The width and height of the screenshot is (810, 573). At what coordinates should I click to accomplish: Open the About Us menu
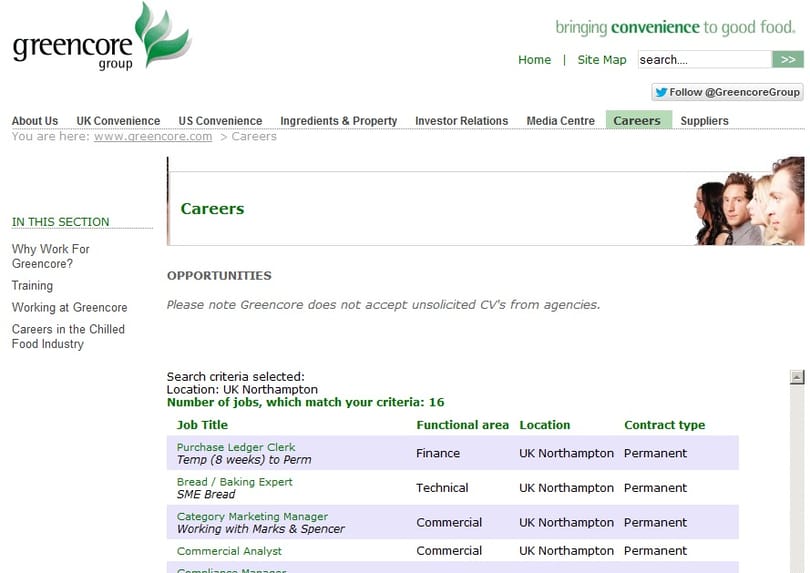coord(35,120)
